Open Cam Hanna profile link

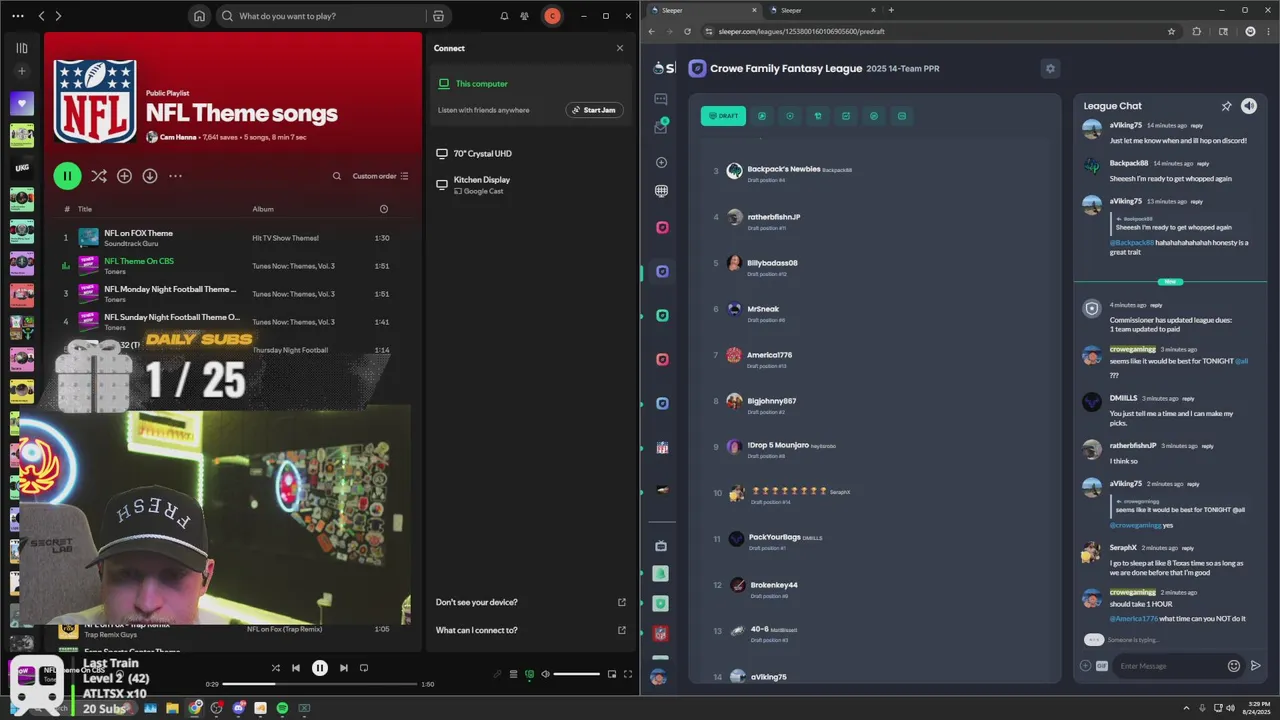(x=177, y=137)
